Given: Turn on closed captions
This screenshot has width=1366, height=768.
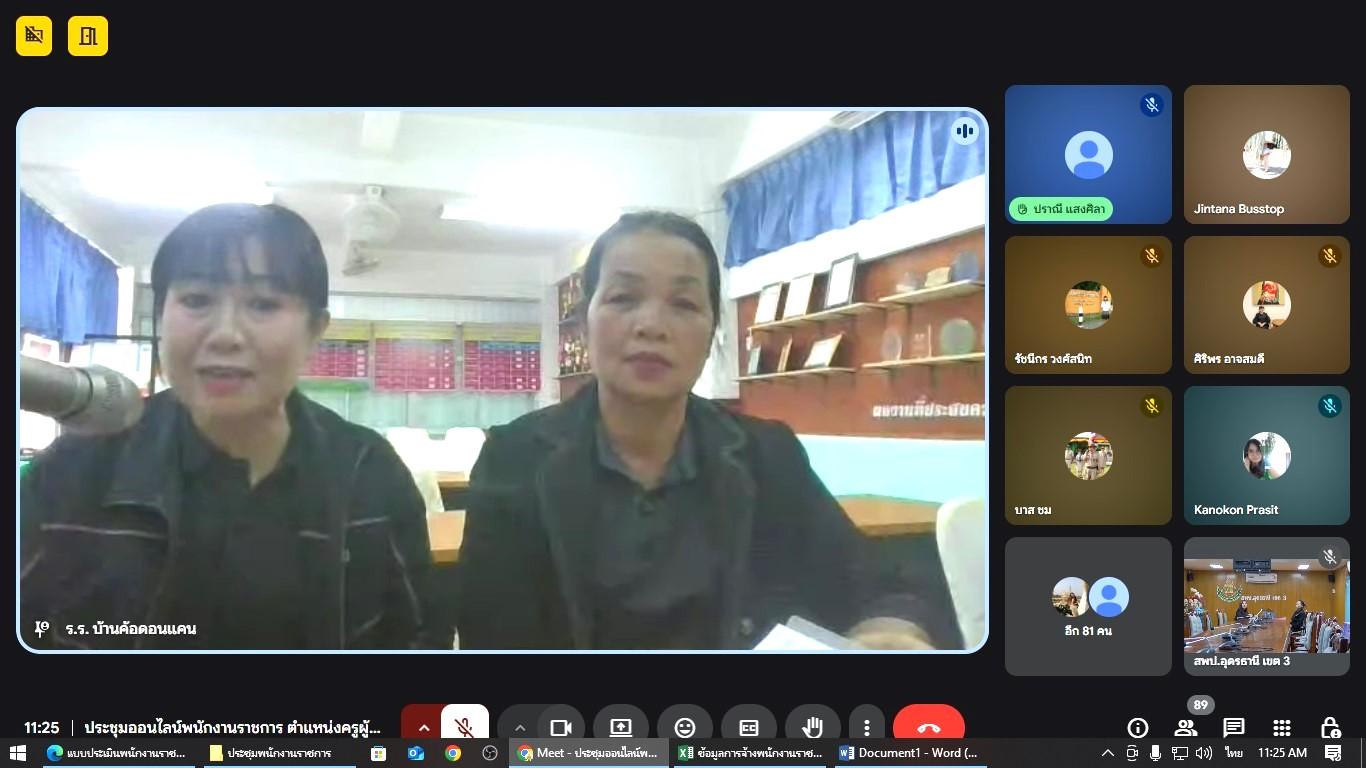Looking at the screenshot, I should pos(748,727).
